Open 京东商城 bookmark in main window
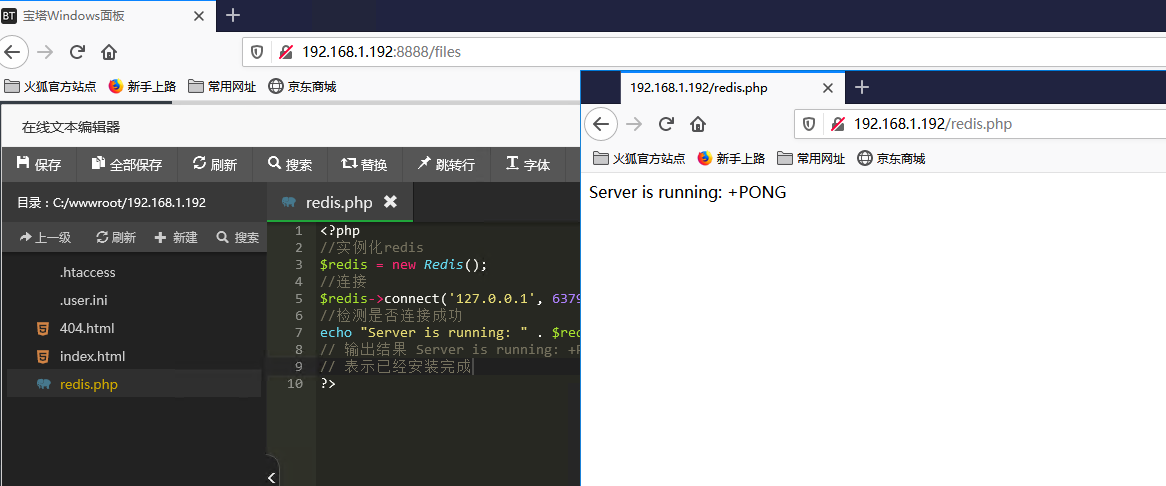This screenshot has width=1166, height=486. 303,87
